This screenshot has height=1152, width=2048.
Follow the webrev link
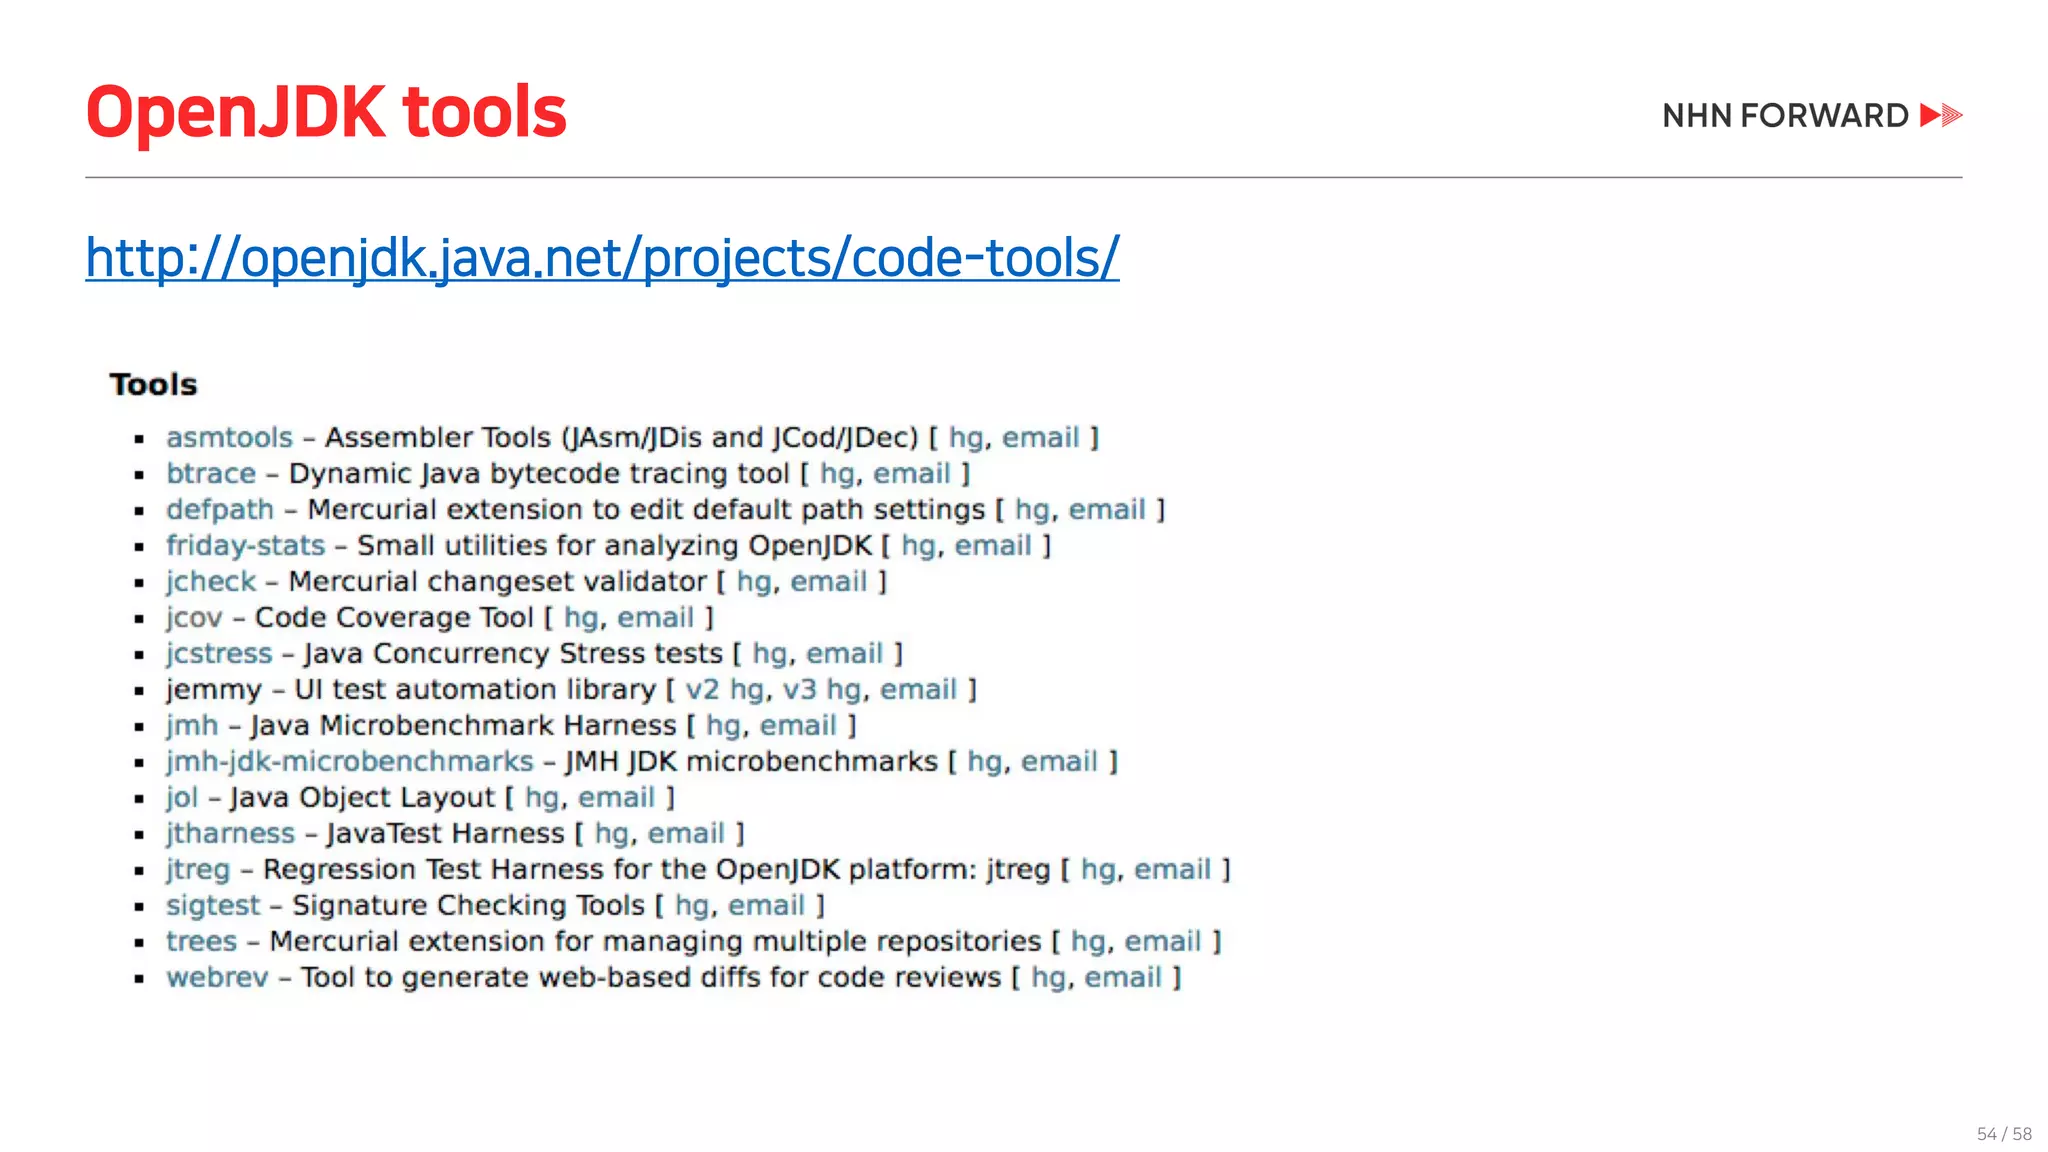click(217, 978)
